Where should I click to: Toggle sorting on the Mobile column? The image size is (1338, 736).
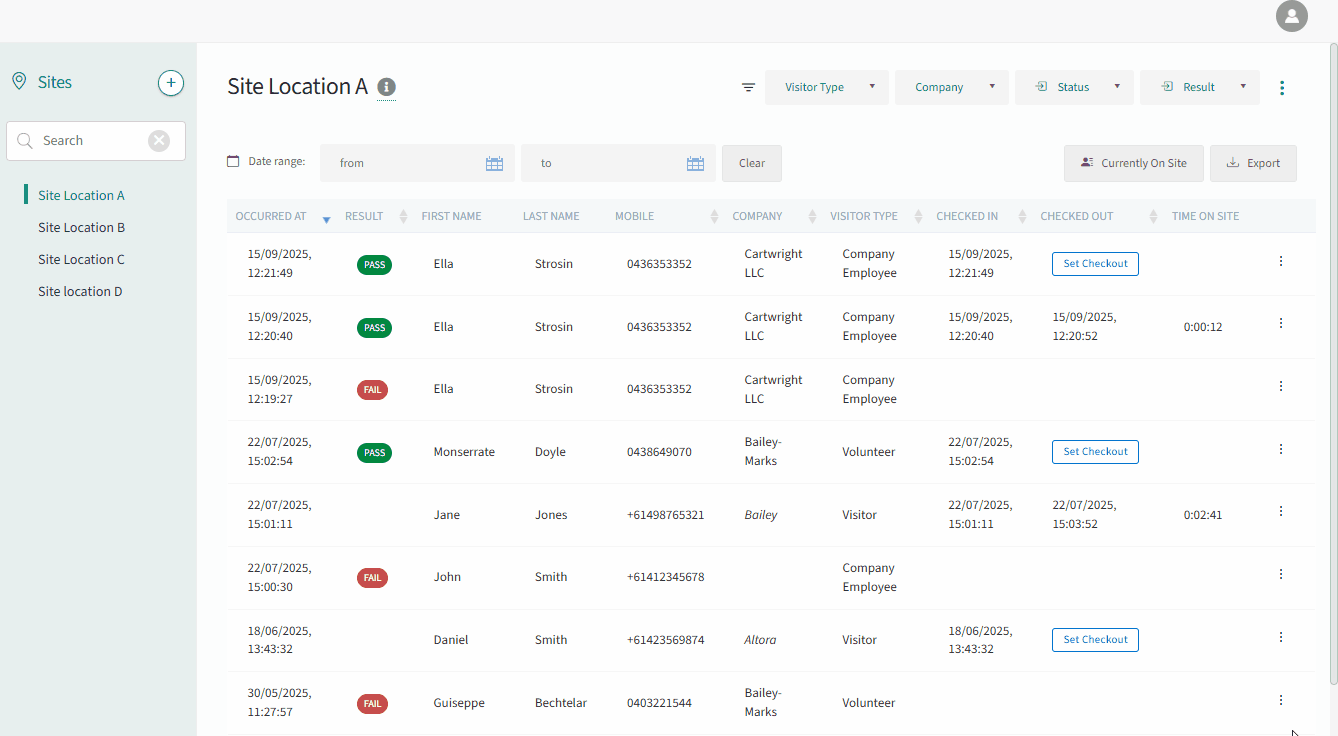(x=714, y=216)
